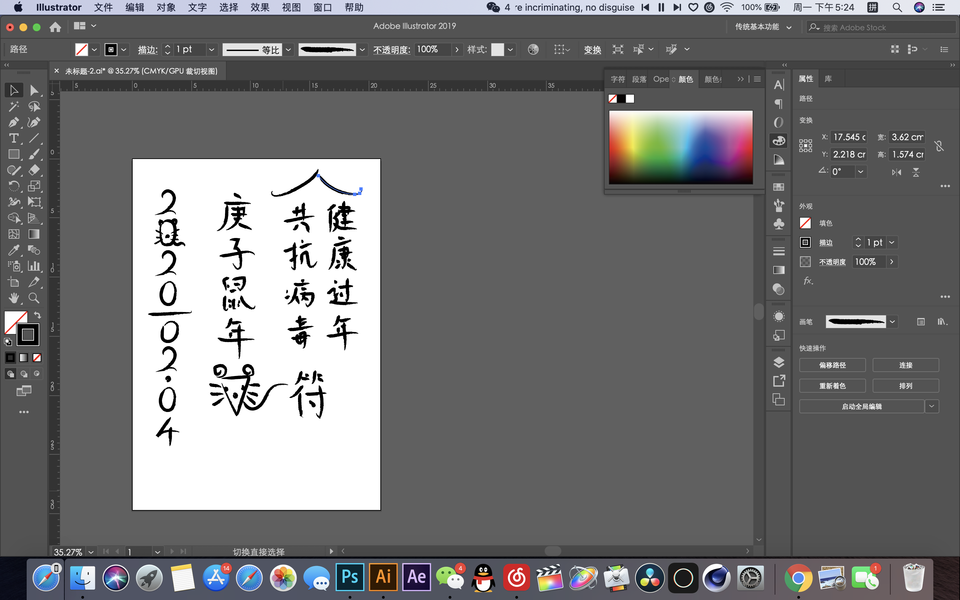Click the 偏移路径 (Offset Path) button

[832, 365]
